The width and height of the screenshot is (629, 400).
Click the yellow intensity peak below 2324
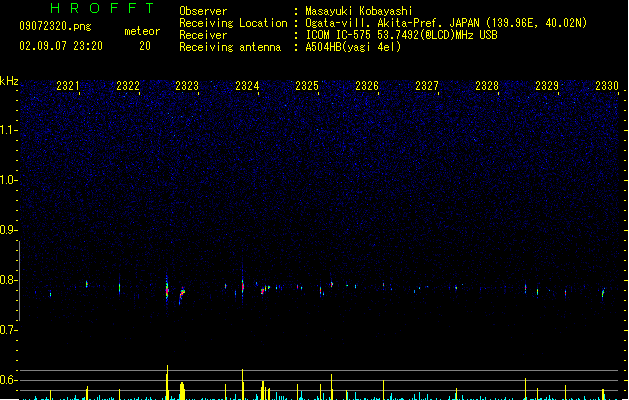[x=243, y=384]
